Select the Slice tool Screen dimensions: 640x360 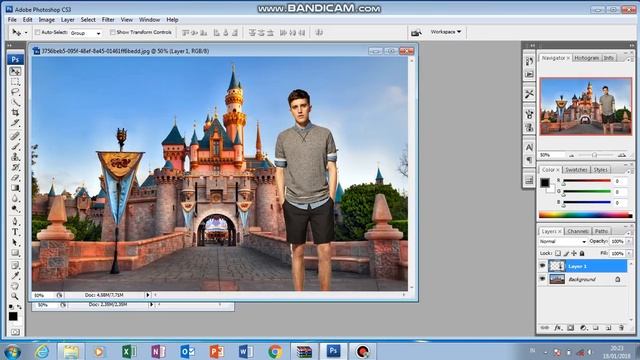[15, 123]
